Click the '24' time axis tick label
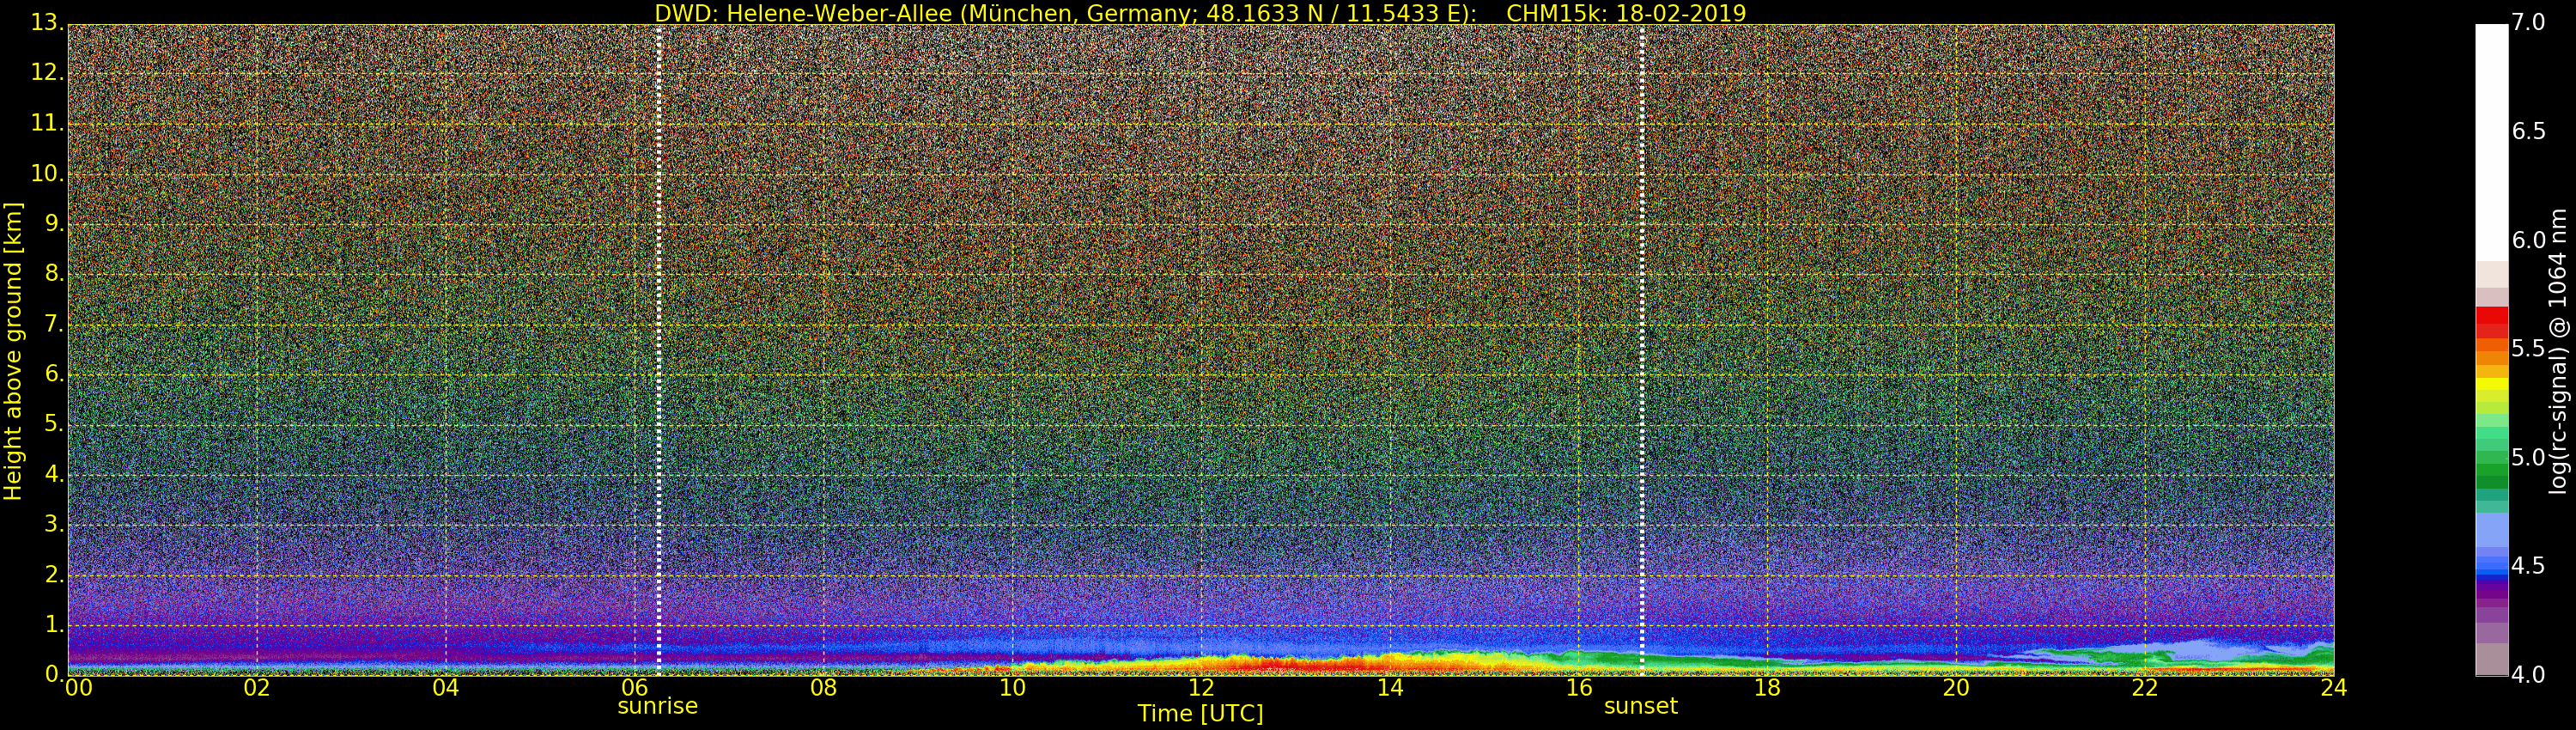The width and height of the screenshot is (2576, 730). [2334, 687]
